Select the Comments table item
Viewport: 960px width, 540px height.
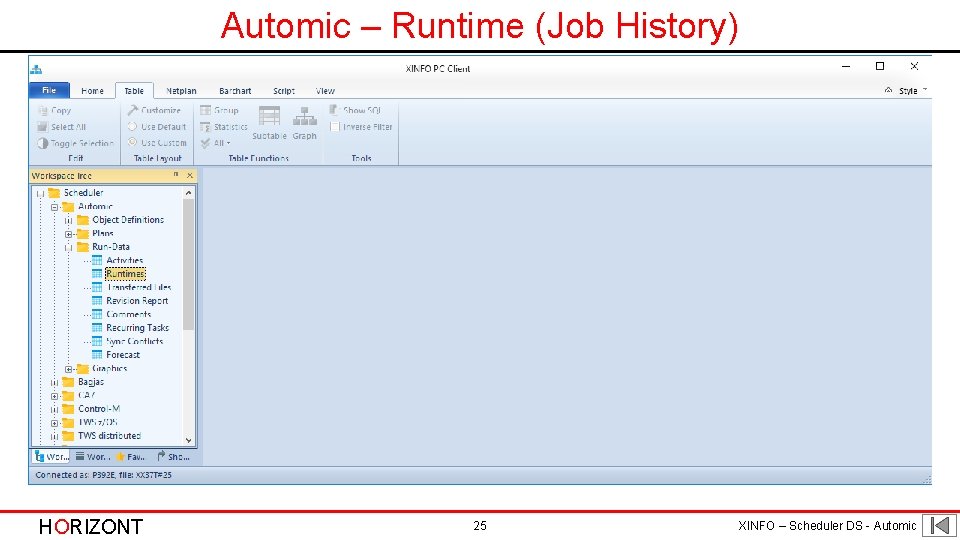tap(129, 314)
